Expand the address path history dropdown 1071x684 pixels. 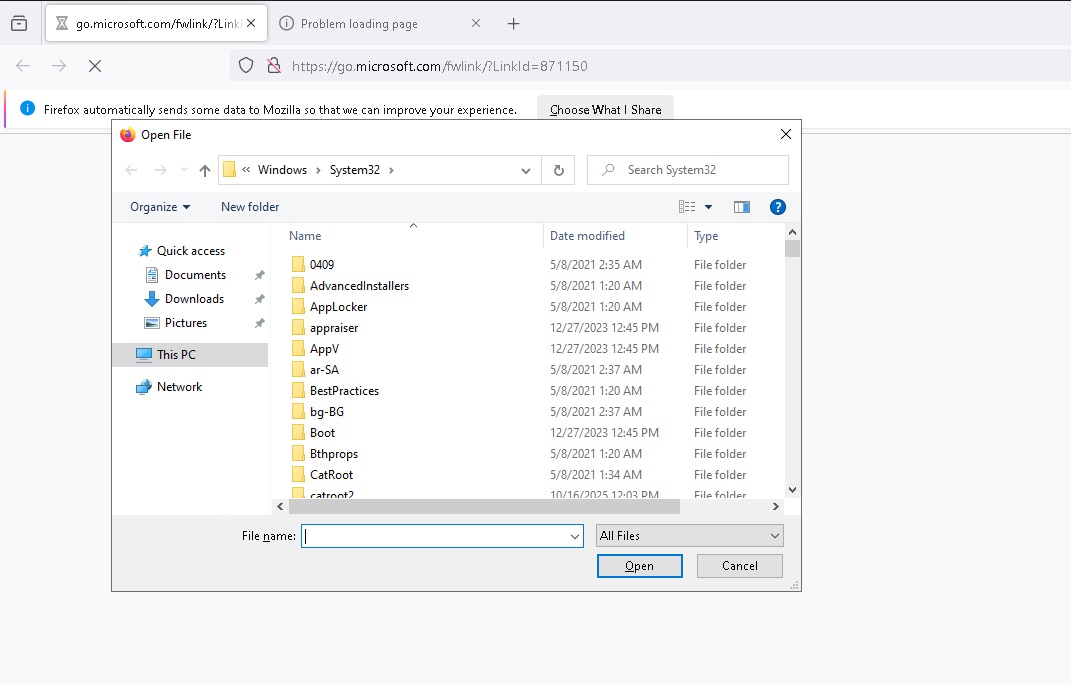[x=526, y=170]
